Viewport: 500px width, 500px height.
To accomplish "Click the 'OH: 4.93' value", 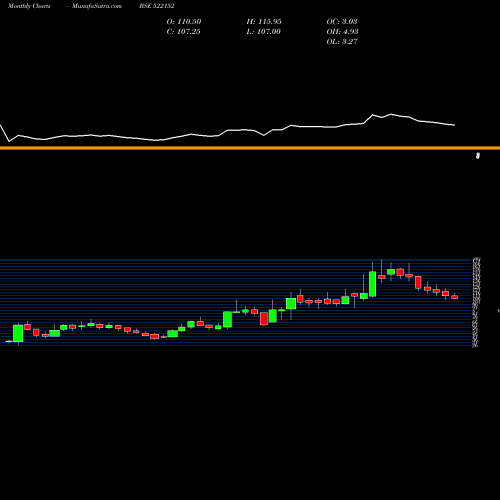I will click(342, 32).
